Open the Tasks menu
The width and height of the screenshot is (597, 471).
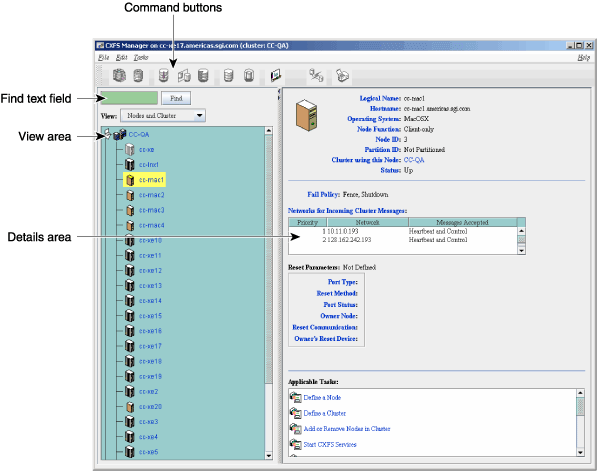click(x=141, y=57)
